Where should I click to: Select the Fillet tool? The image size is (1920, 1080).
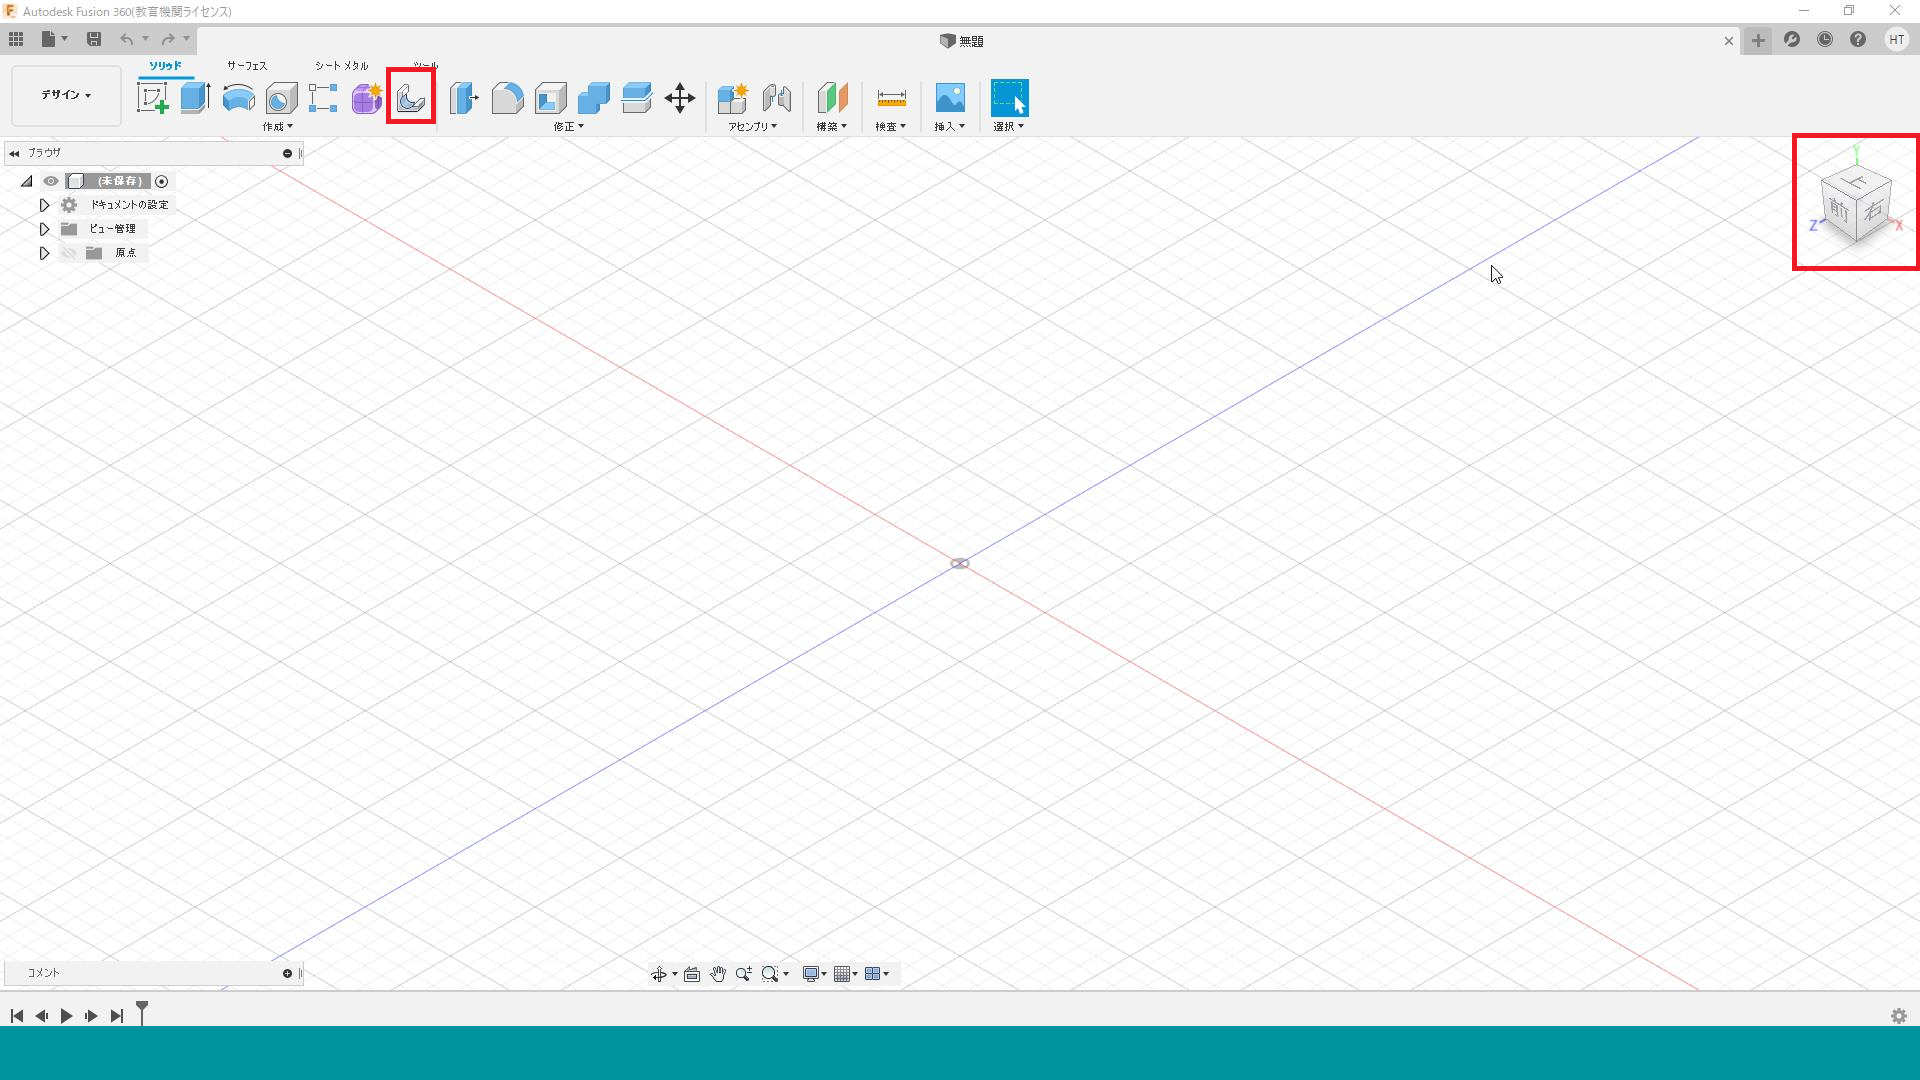point(507,98)
